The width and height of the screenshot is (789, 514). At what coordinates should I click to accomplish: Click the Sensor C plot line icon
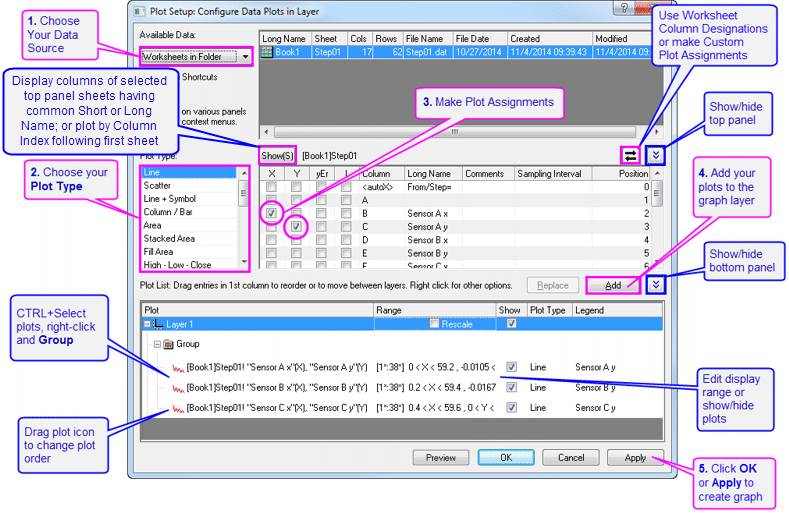click(177, 408)
